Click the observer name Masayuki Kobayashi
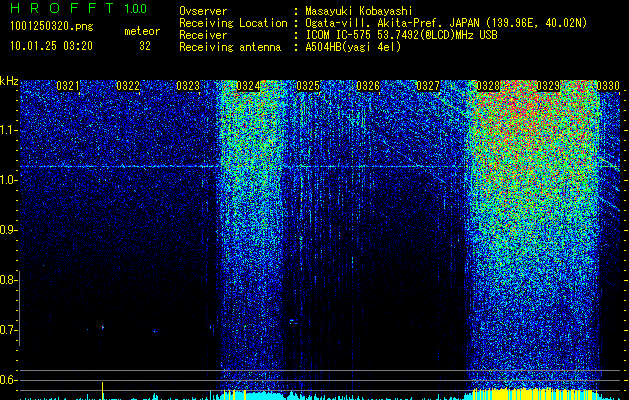 pyautogui.click(x=359, y=11)
